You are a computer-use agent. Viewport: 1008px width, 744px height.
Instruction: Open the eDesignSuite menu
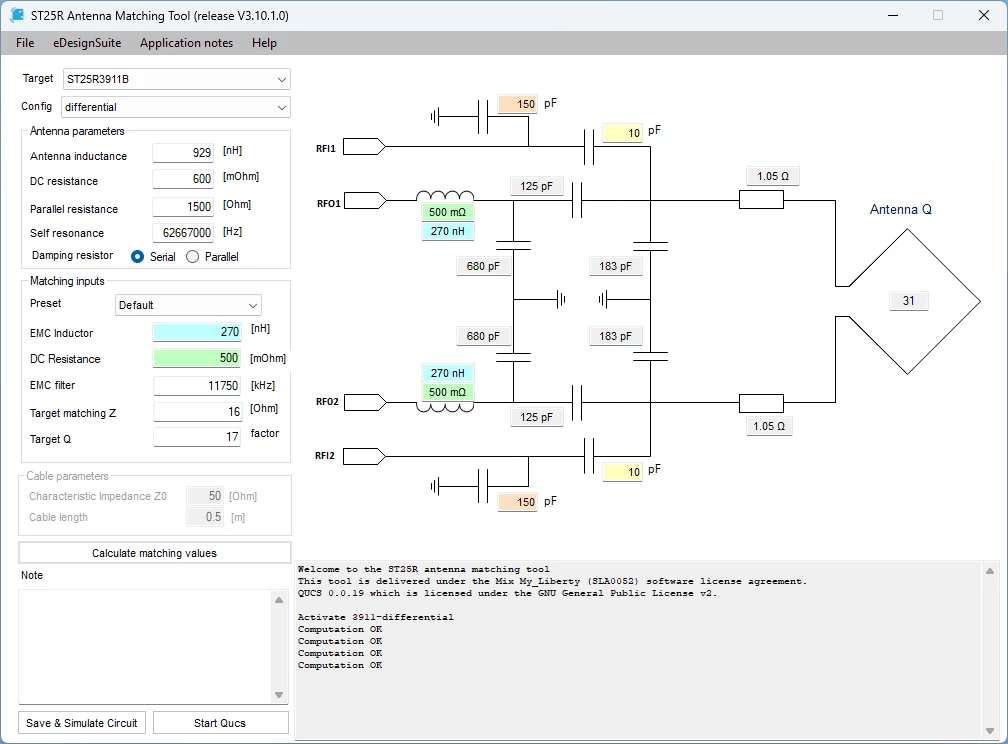(x=87, y=43)
